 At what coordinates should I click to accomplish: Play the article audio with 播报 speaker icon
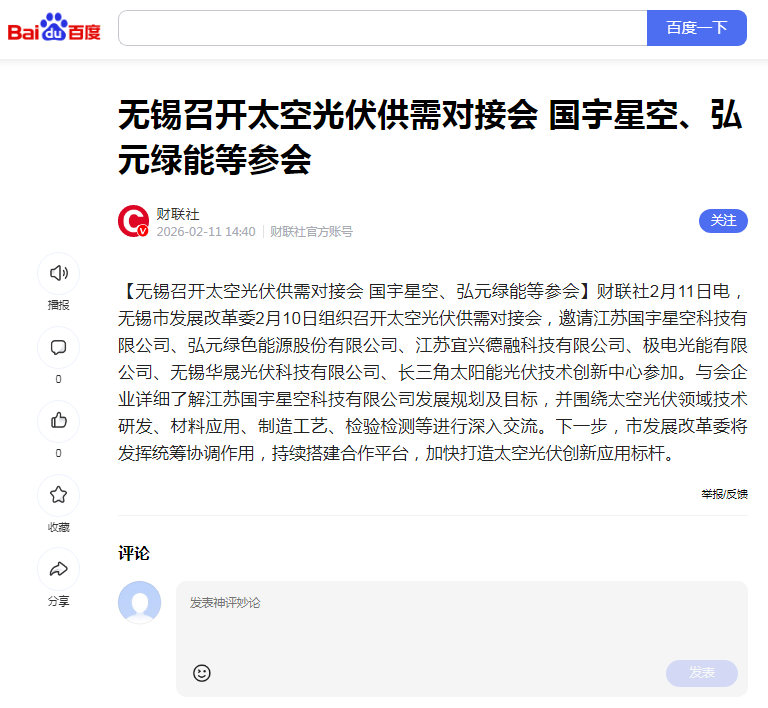[x=58, y=273]
